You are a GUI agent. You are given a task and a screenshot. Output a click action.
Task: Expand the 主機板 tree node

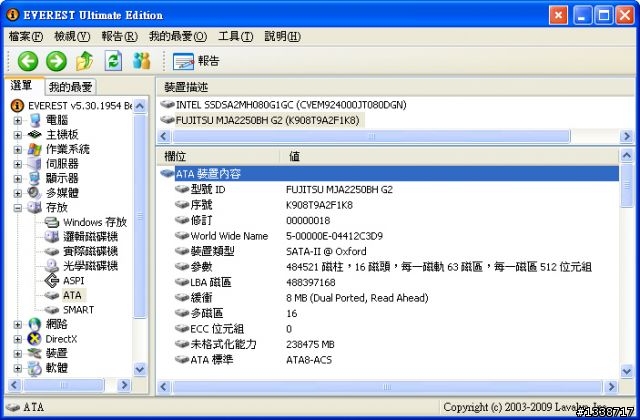coord(18,135)
